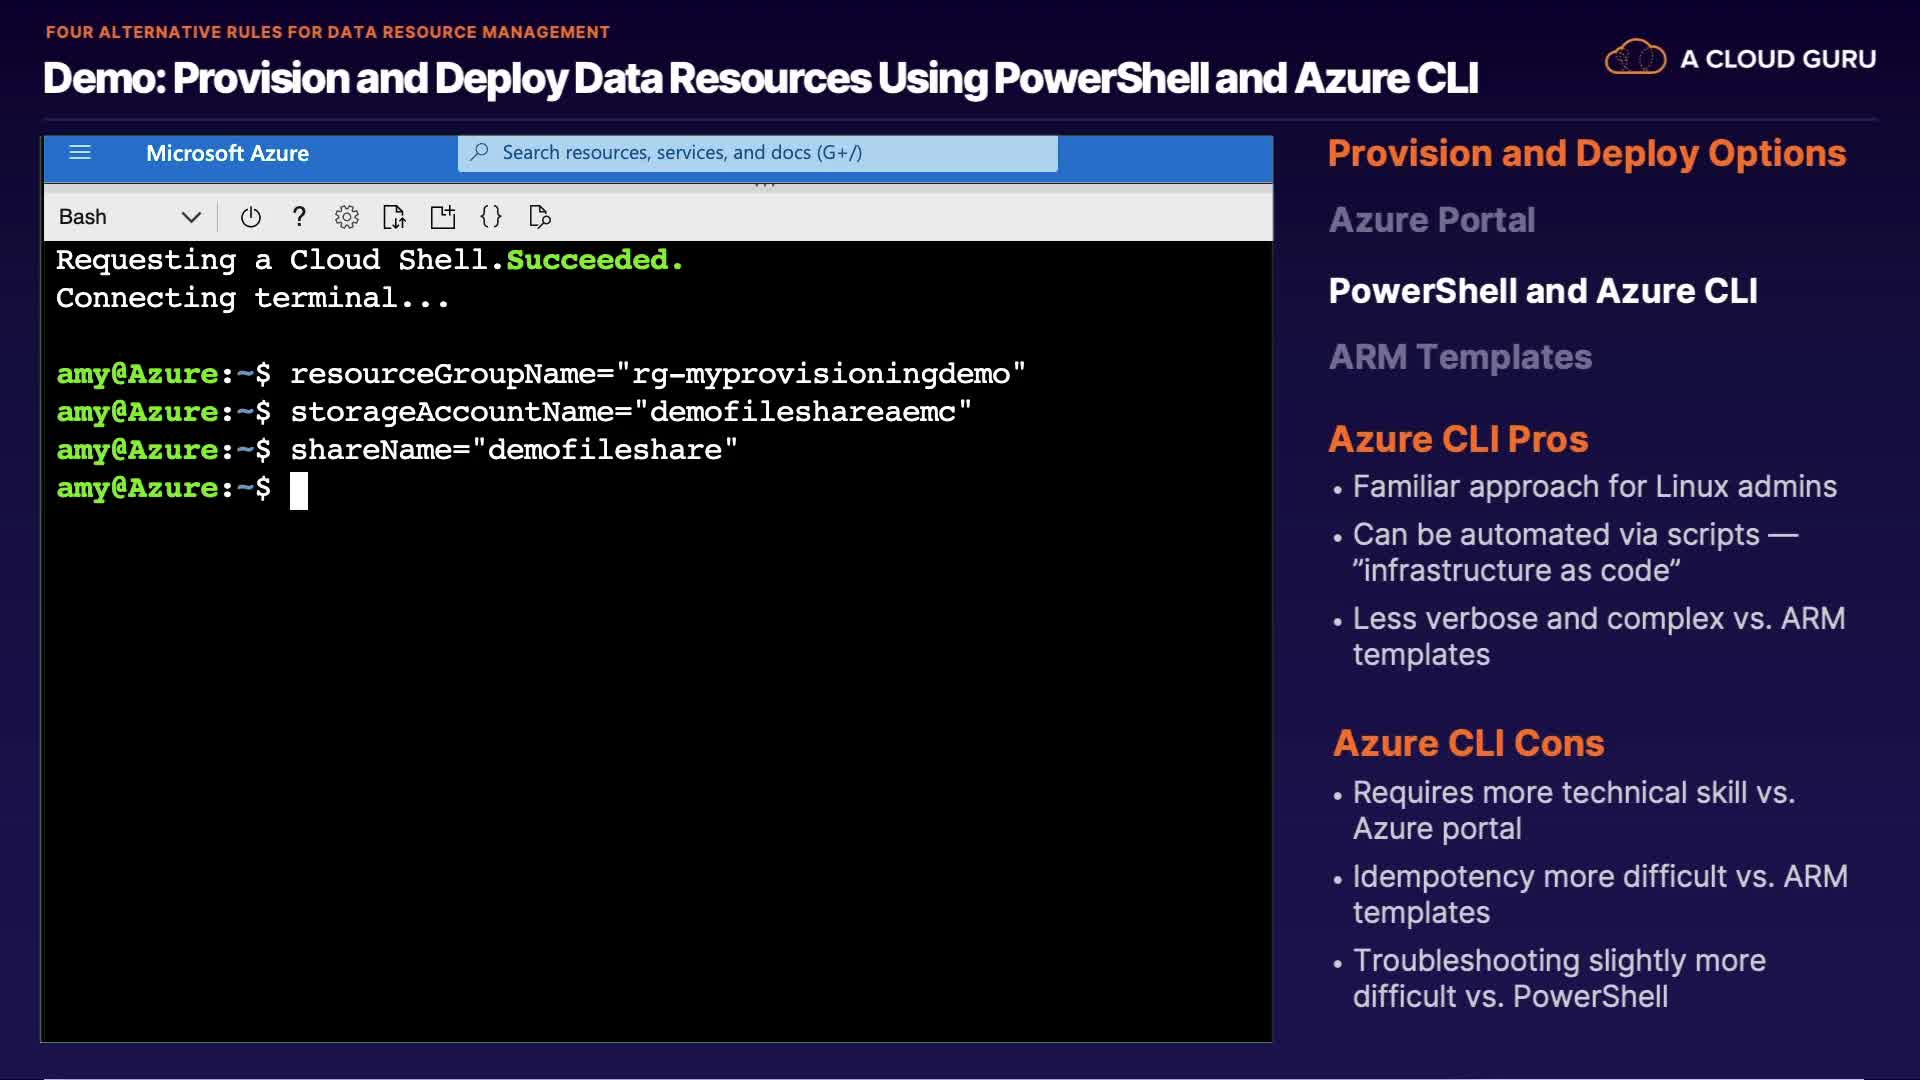Select the Azure Portal option heading
Viewport: 1920px width, 1080px height.
1431,220
